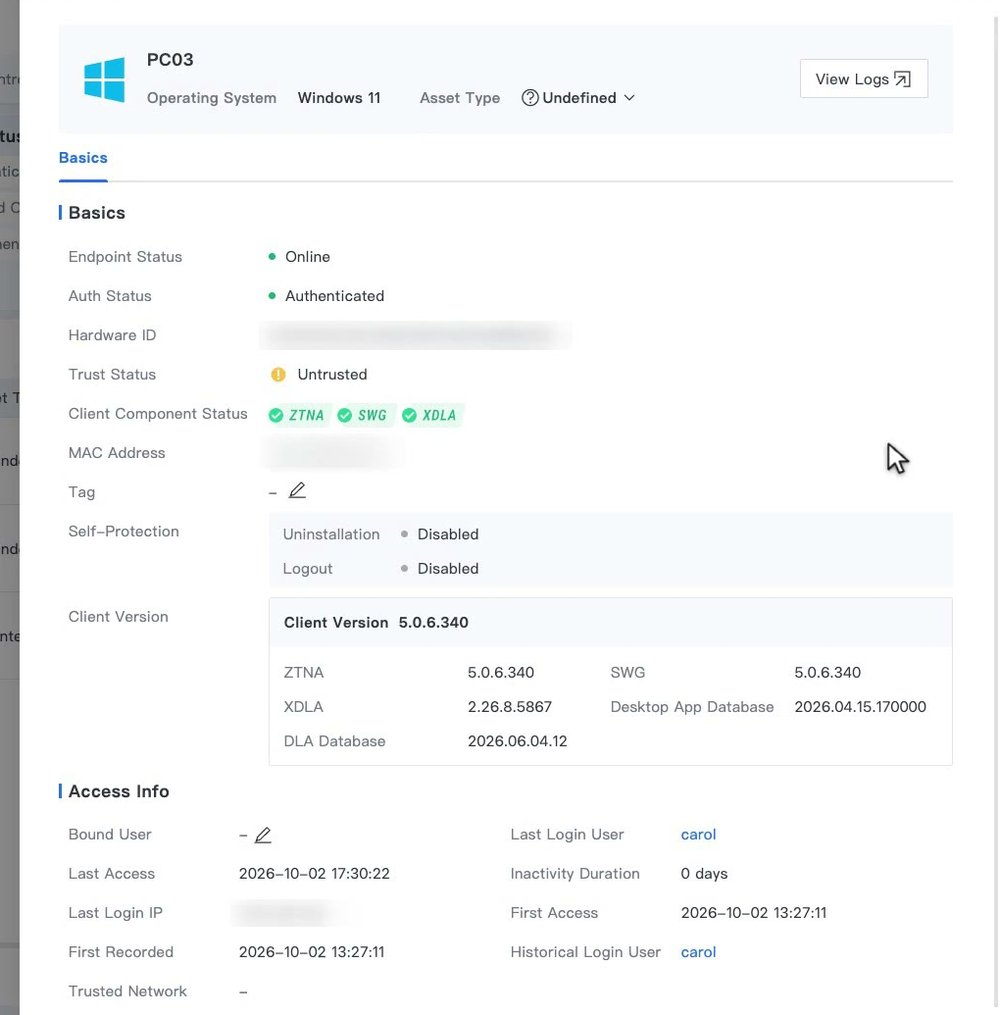The image size is (1000, 1015).
Task: Click the Untrusted warning icon
Action: 278,375
